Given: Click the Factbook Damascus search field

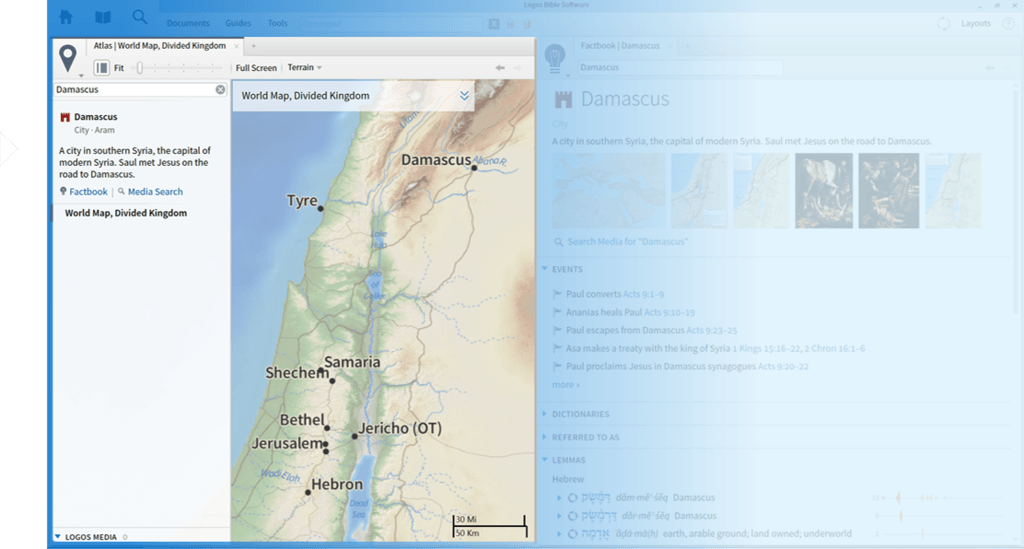Looking at the screenshot, I should (680, 67).
